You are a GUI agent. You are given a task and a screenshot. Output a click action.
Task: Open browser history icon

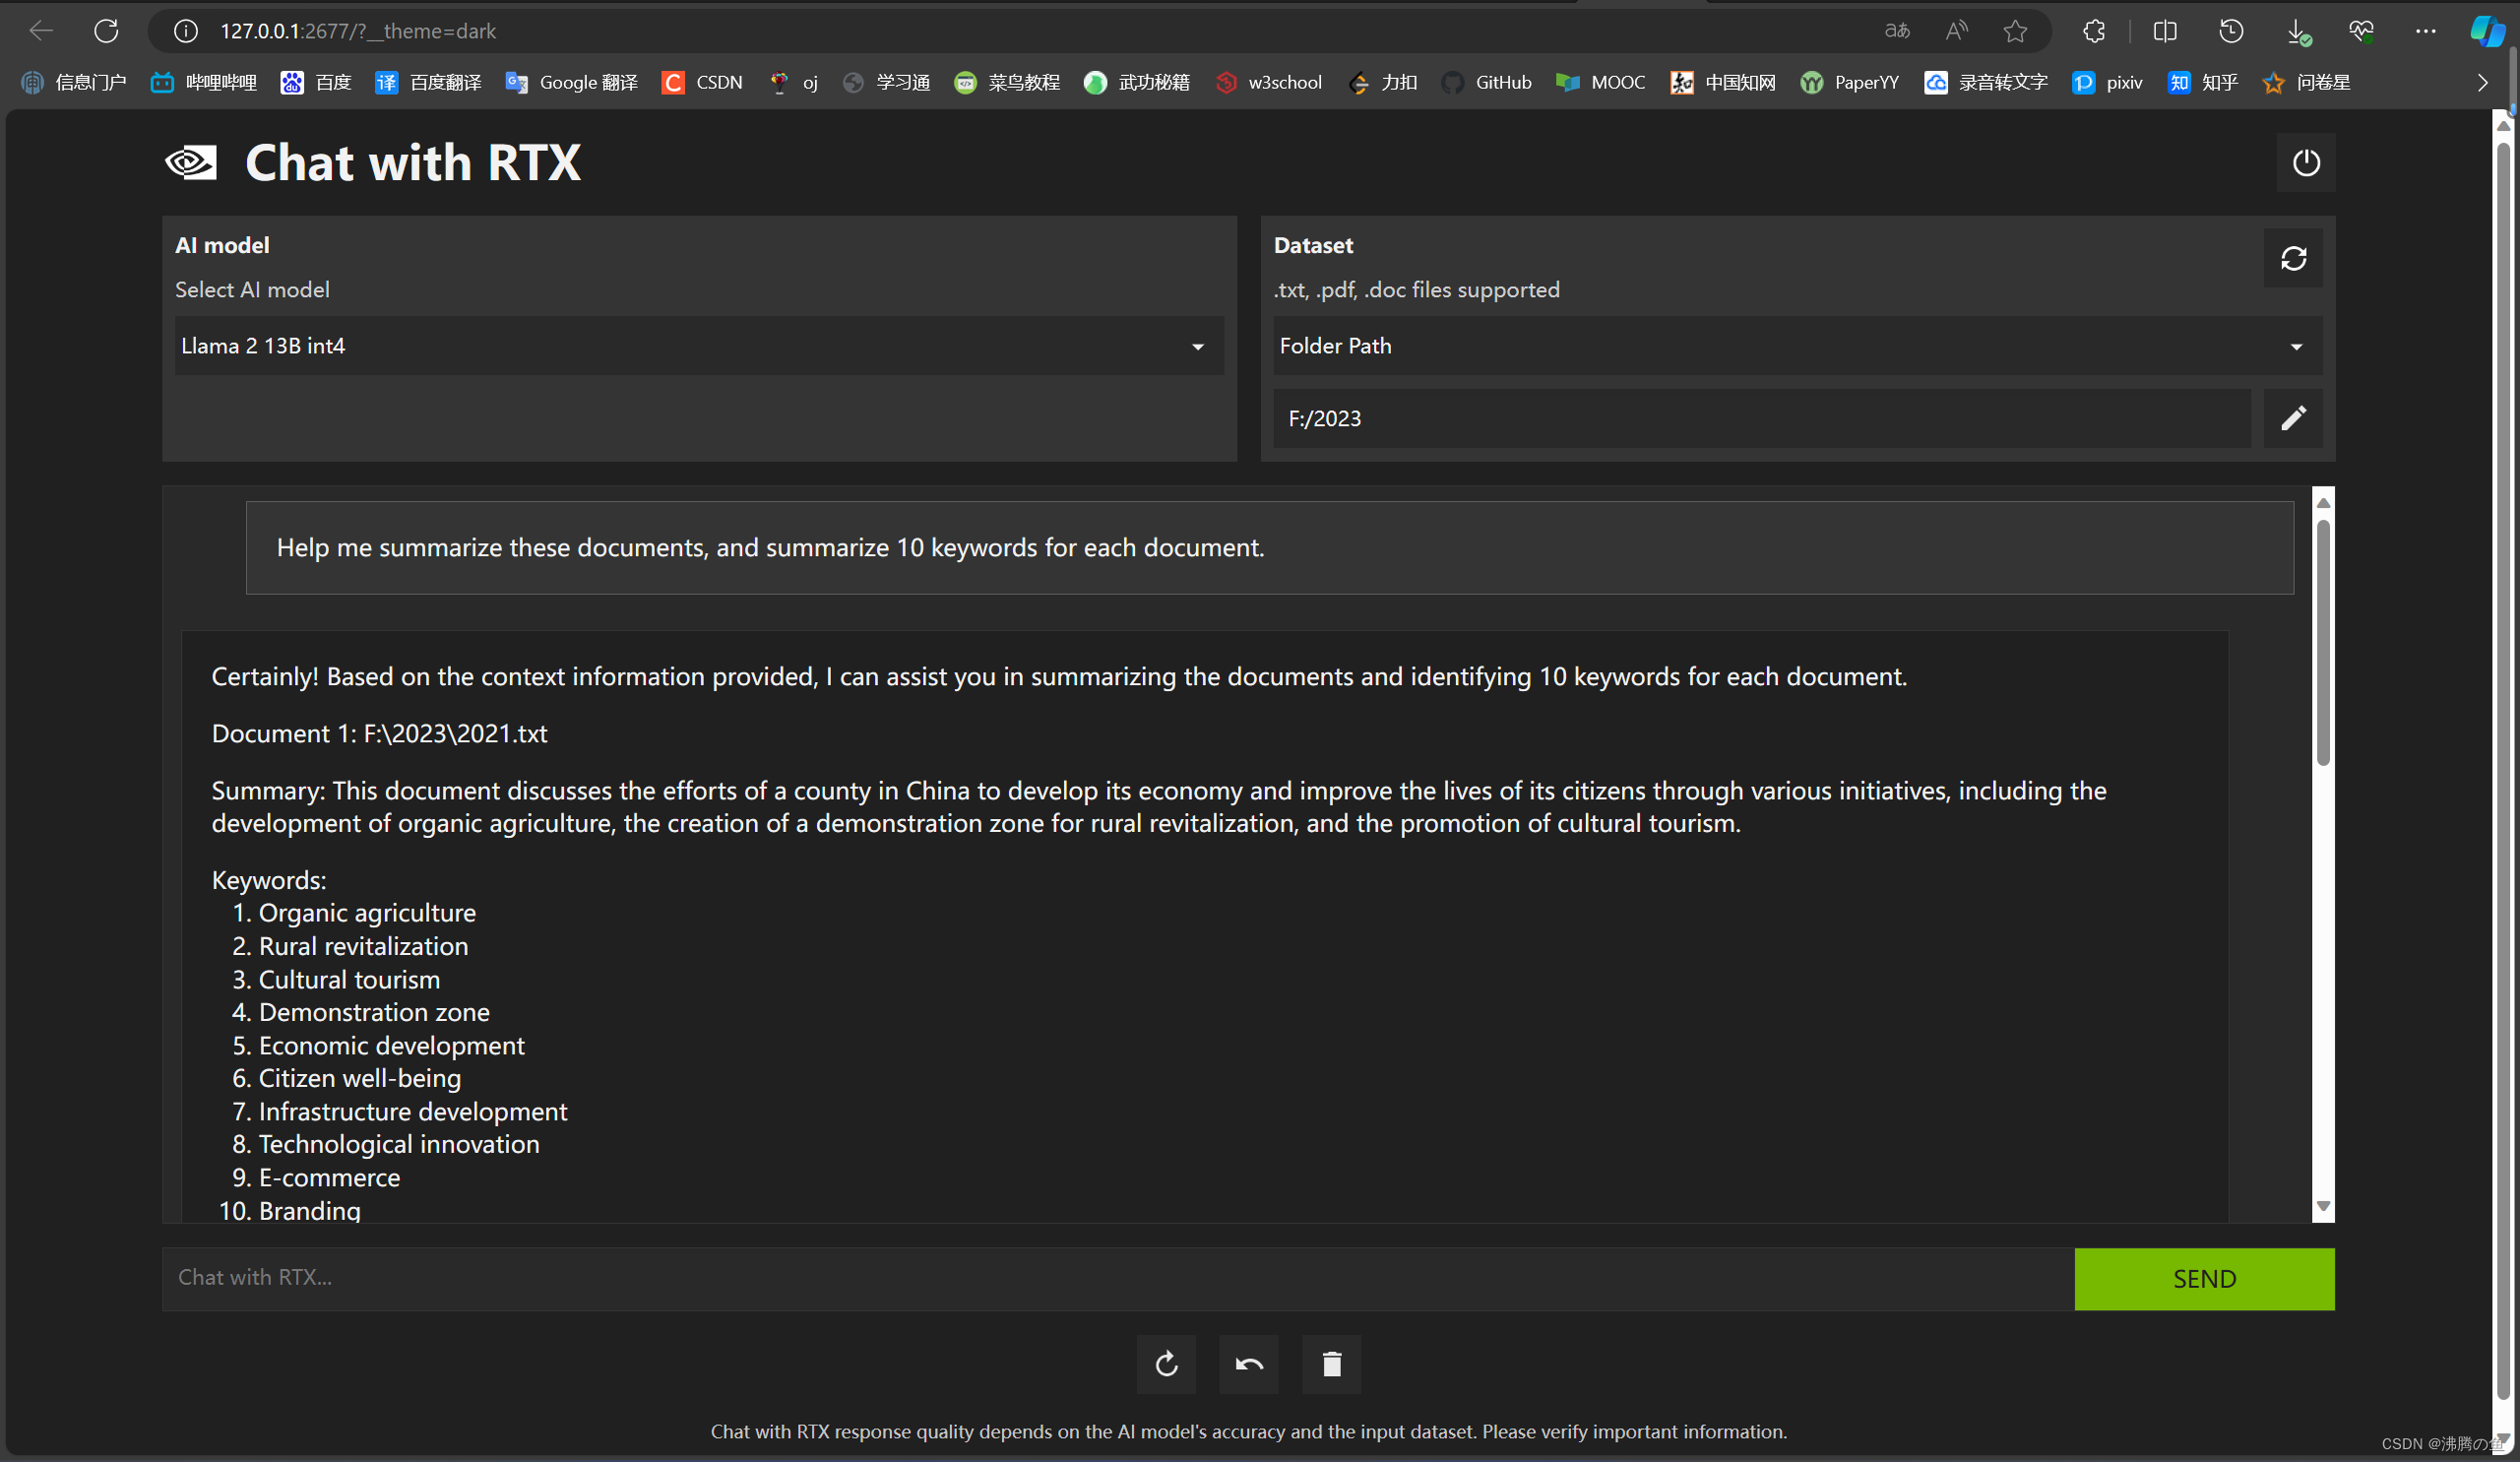coord(2231,31)
